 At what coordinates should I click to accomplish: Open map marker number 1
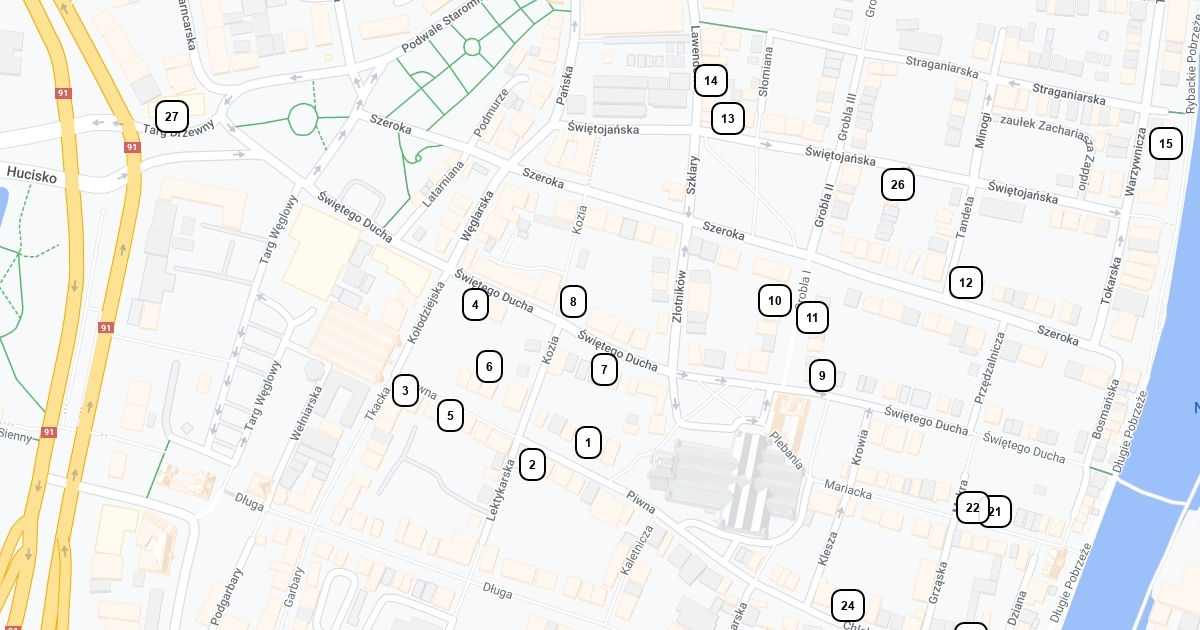(x=589, y=442)
